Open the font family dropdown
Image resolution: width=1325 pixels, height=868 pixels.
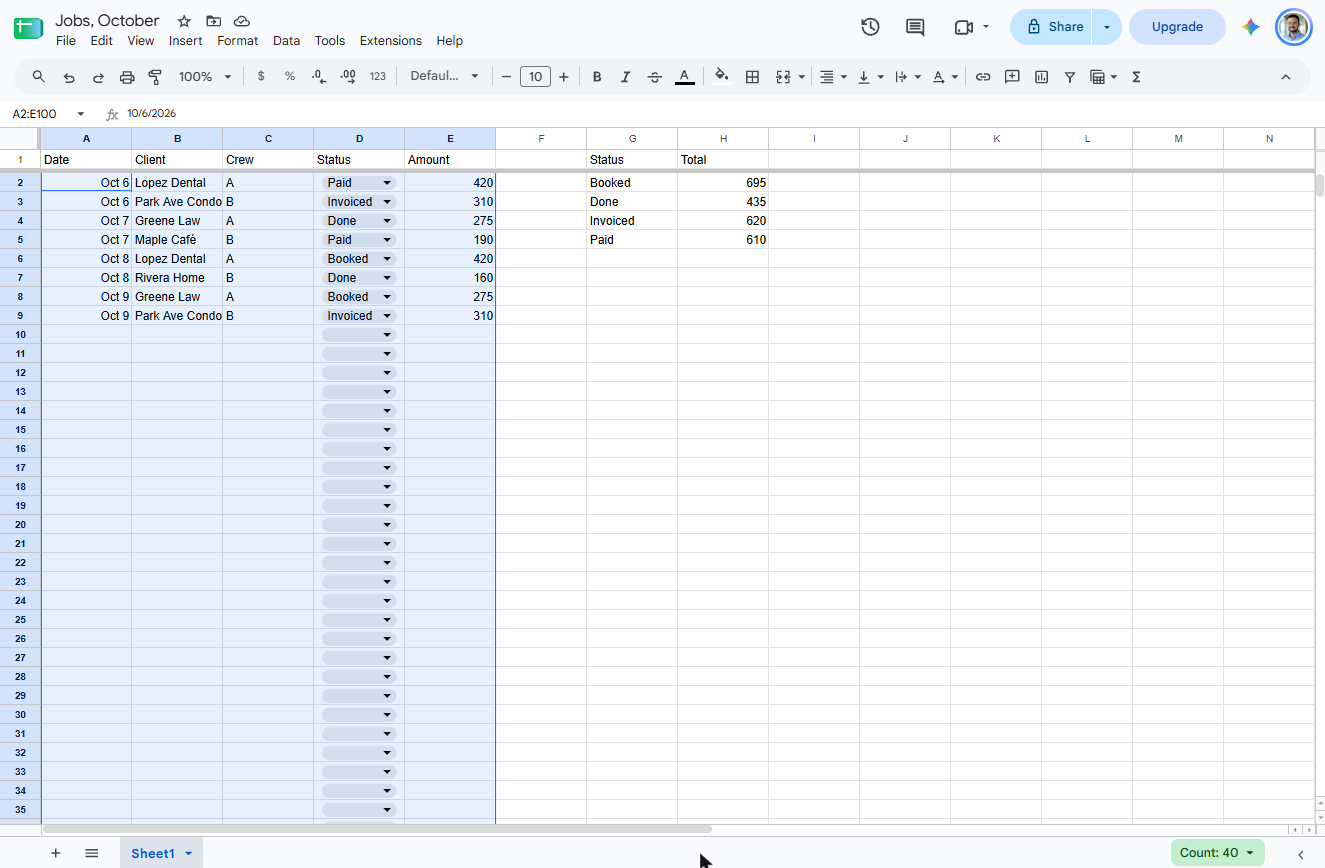point(445,77)
